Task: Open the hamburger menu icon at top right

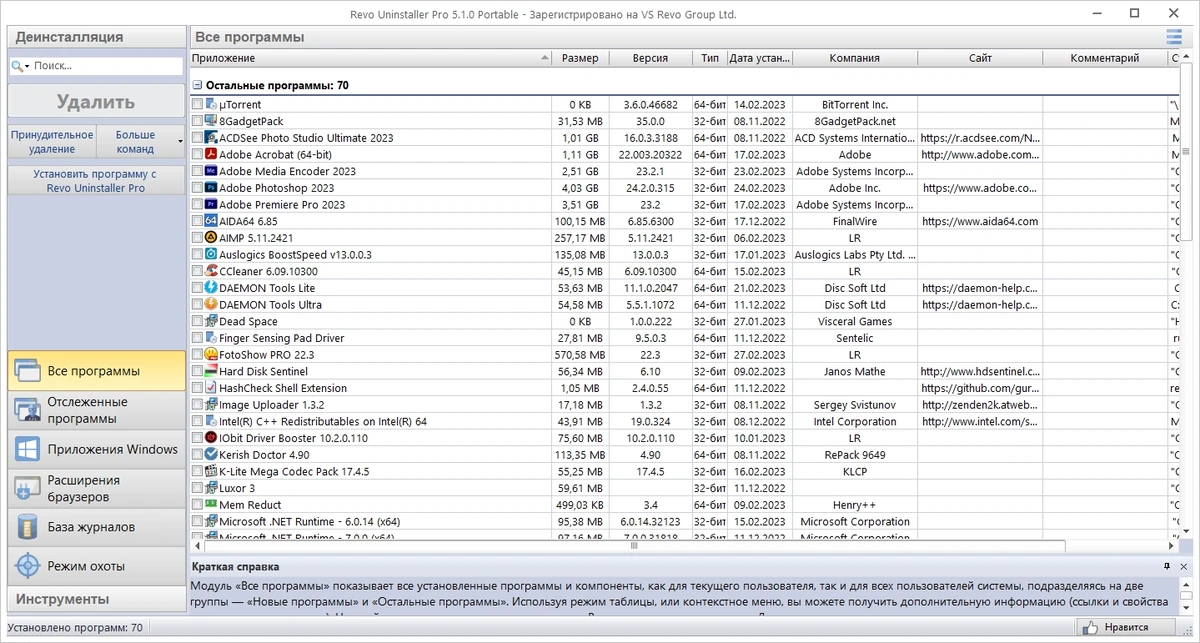Action: pos(1173,37)
